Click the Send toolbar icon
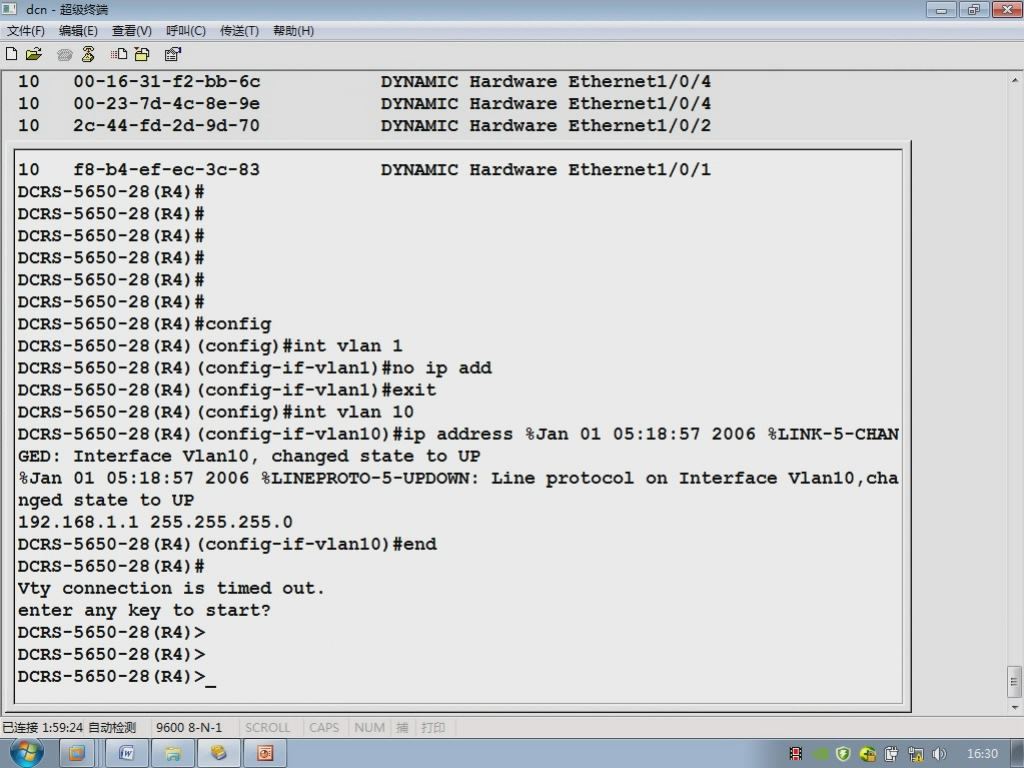This screenshot has width=1024, height=768. 118,54
